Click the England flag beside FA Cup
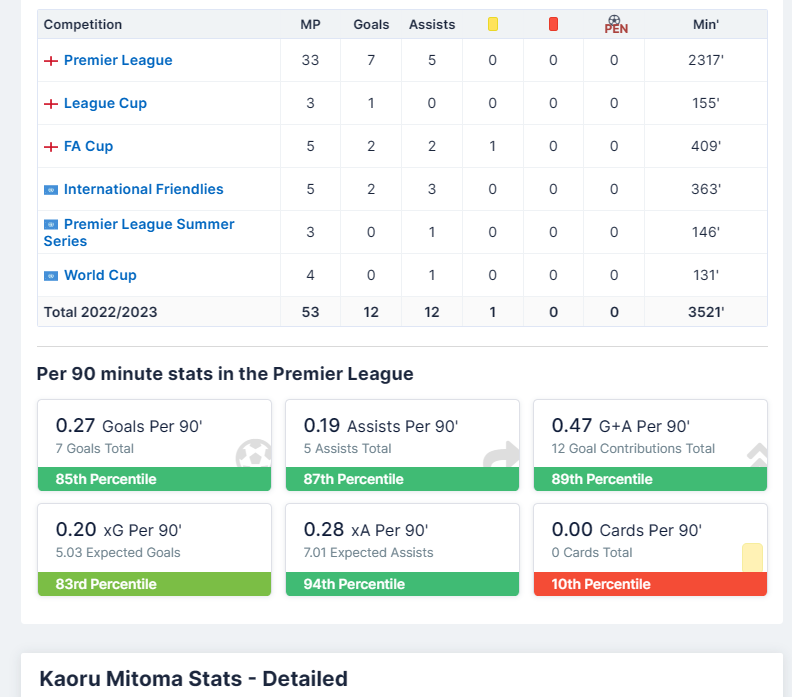This screenshot has height=697, width=792. click(x=50, y=147)
